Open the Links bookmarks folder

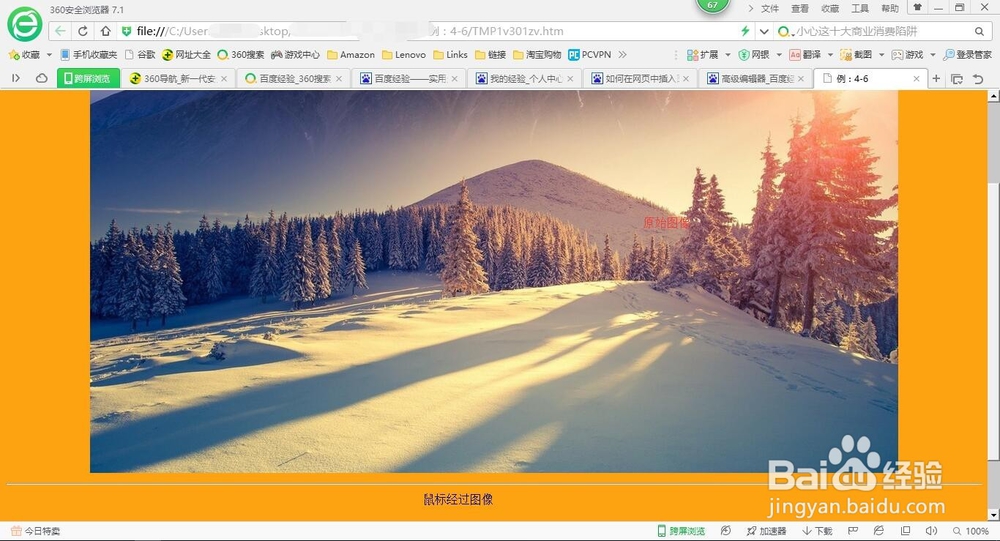[x=450, y=55]
